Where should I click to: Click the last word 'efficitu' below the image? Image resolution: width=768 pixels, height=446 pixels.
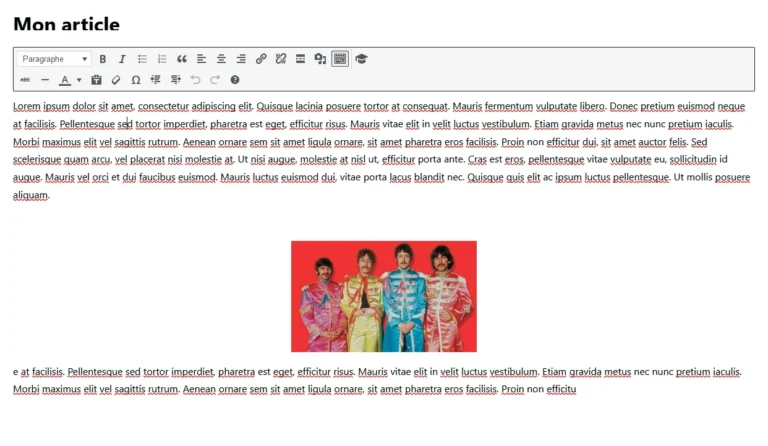click(x=561, y=389)
